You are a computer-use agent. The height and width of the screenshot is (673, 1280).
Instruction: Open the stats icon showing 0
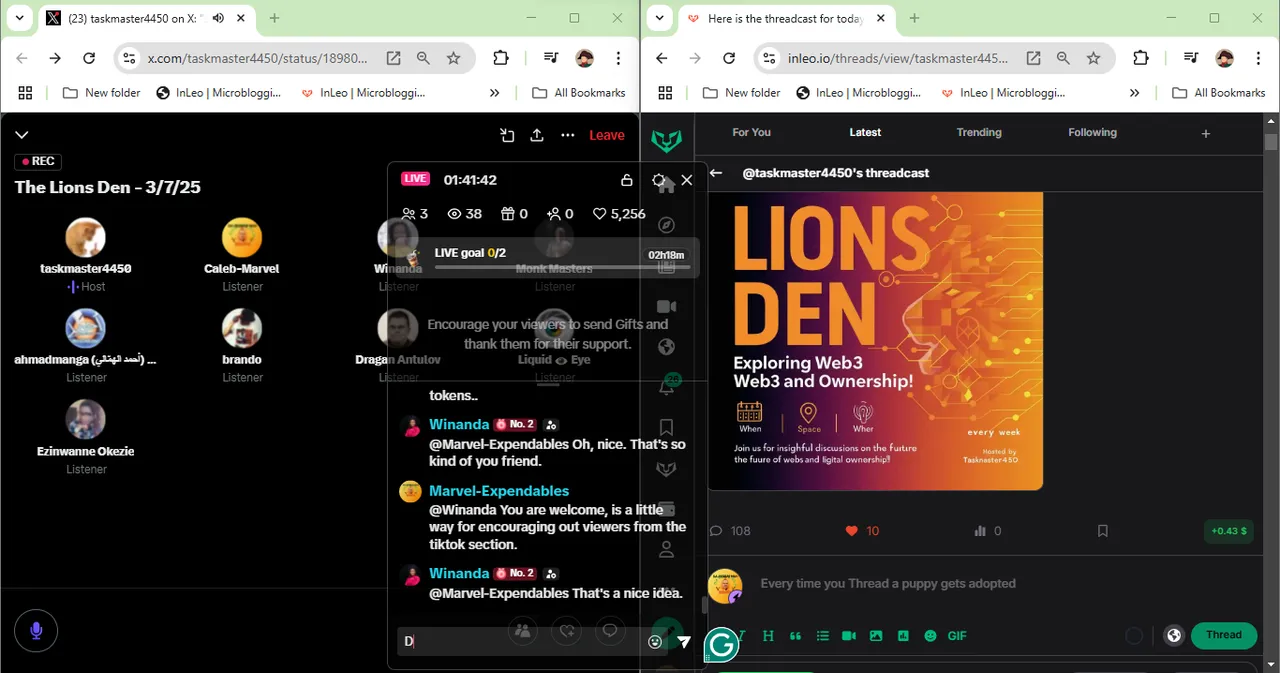pos(987,531)
